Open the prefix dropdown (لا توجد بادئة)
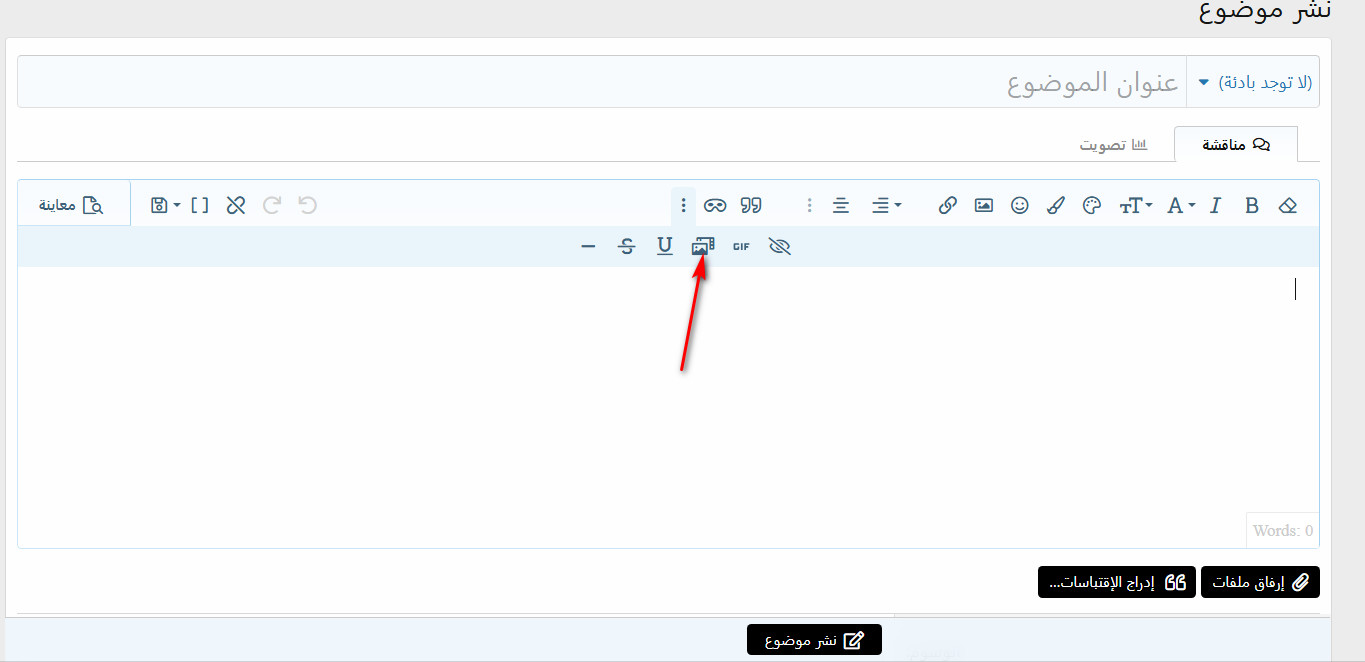Viewport: 1365px width, 662px height. click(1254, 82)
